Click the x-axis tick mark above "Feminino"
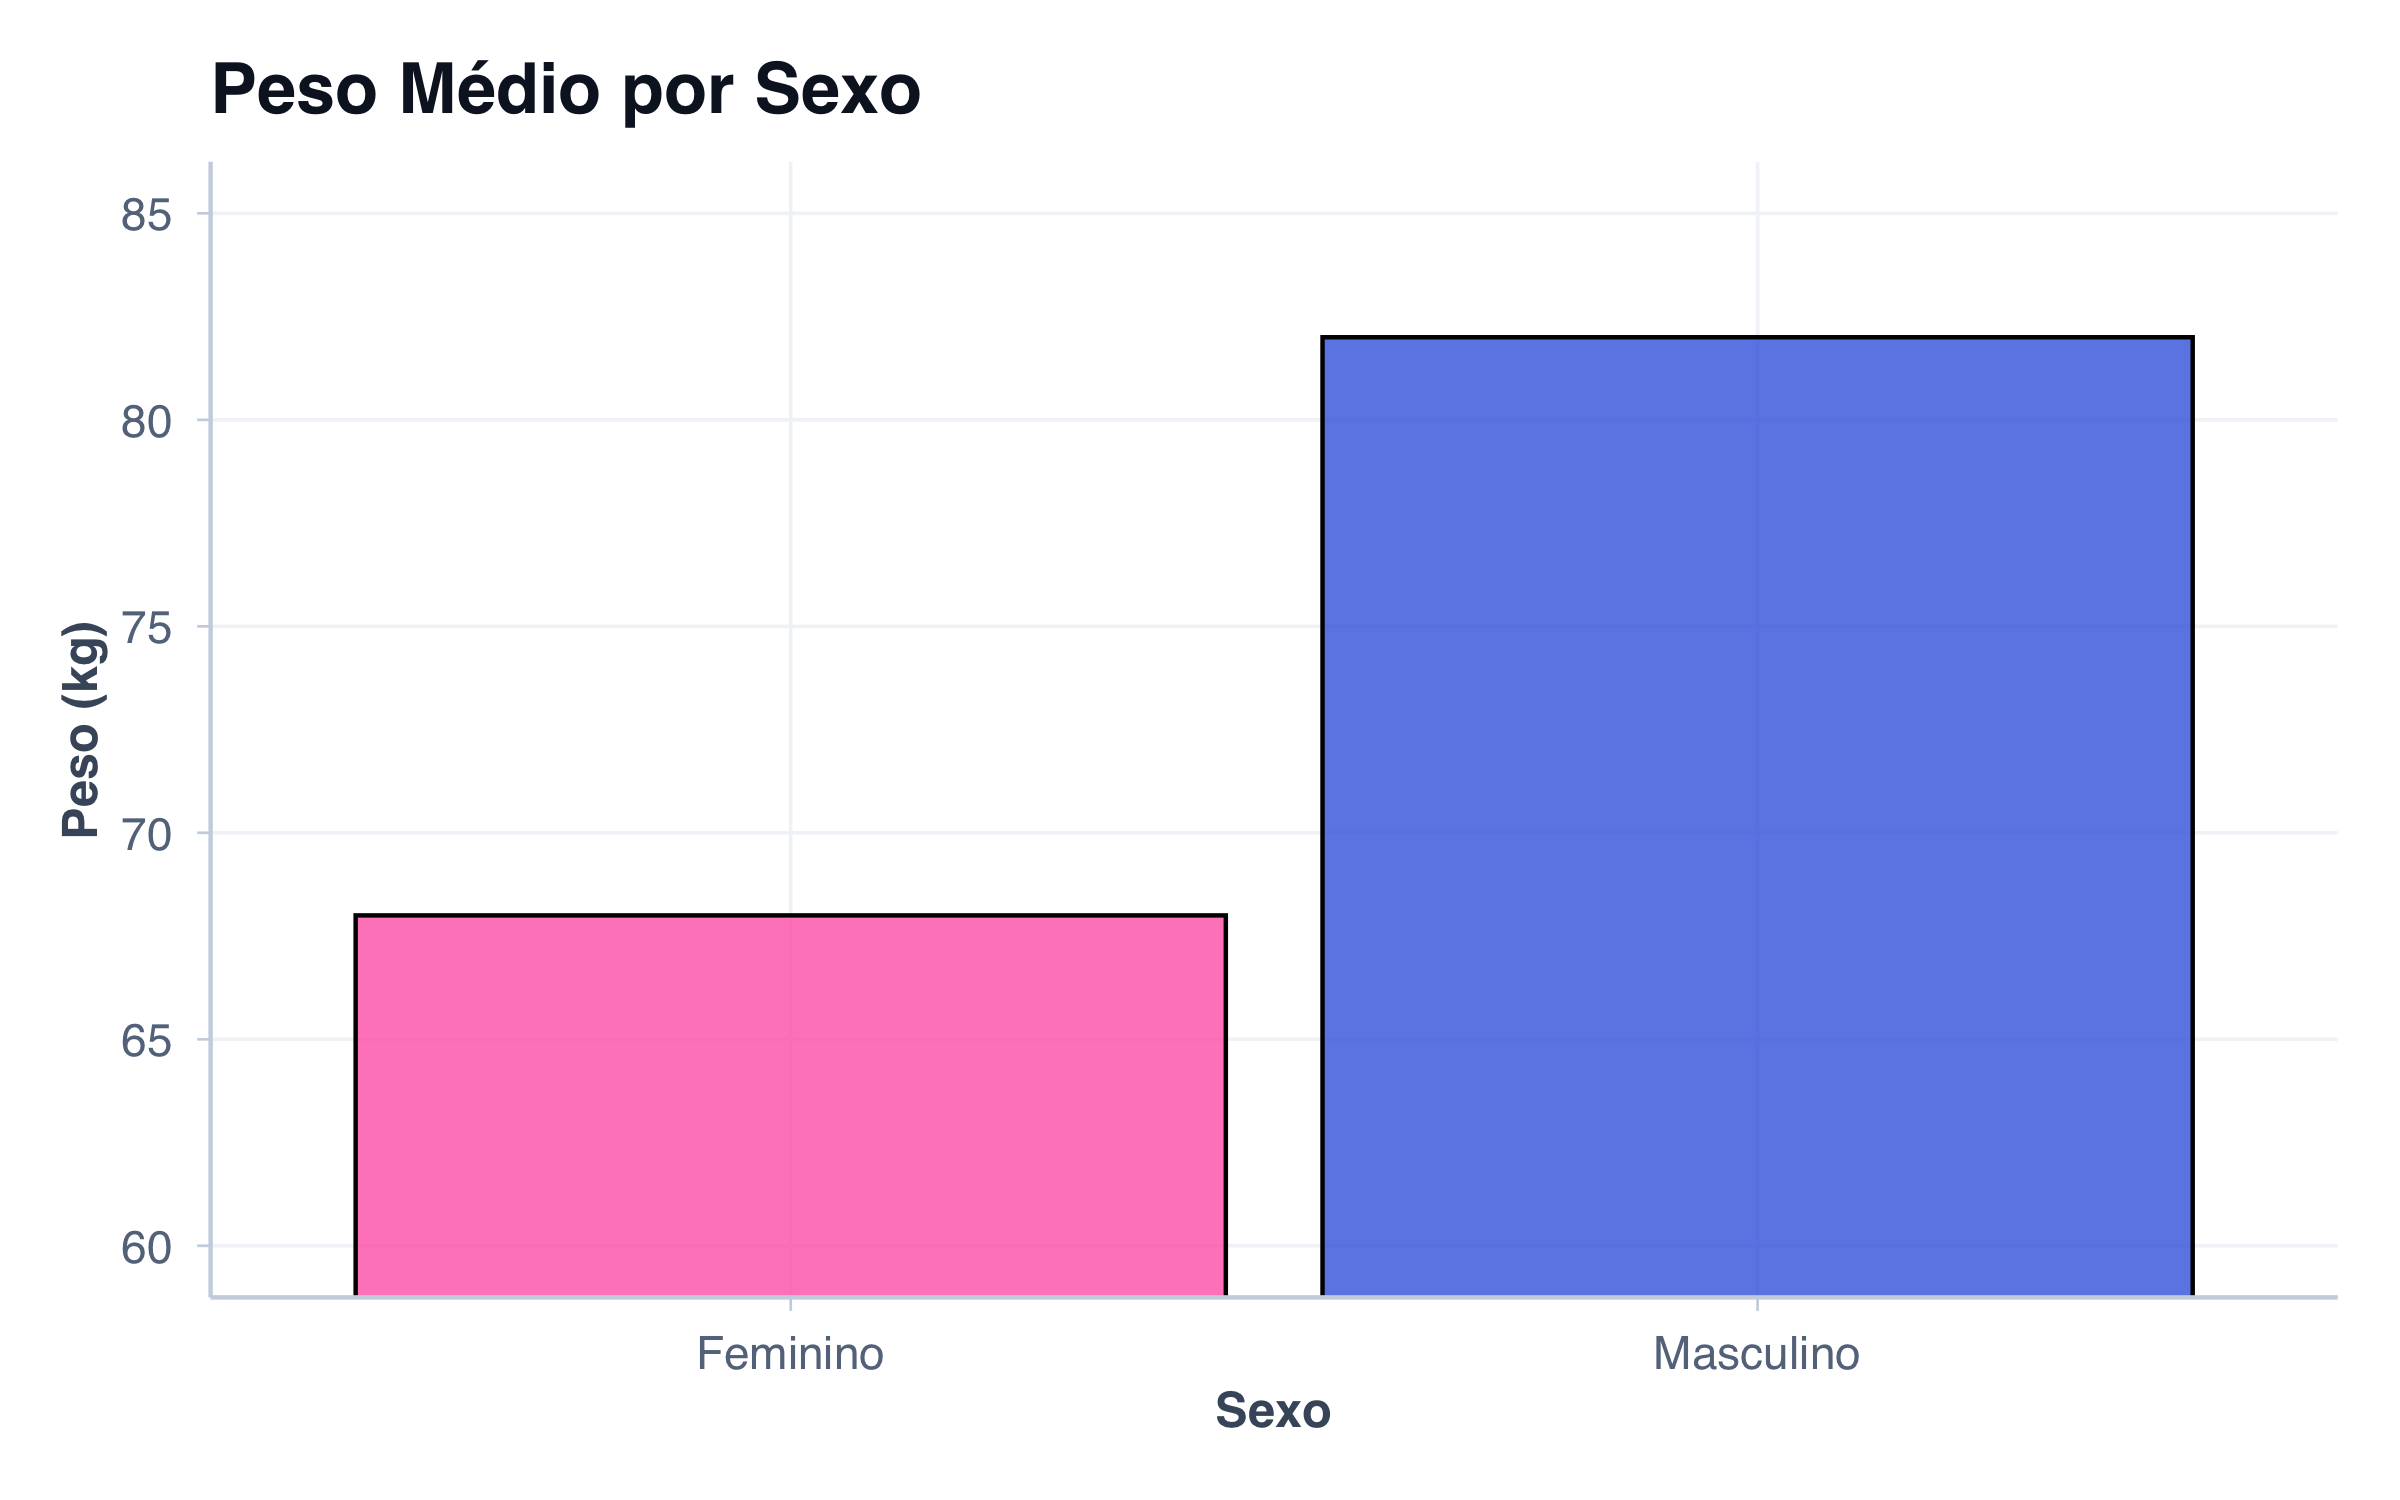The height and width of the screenshot is (1500, 2400). 791,1304
